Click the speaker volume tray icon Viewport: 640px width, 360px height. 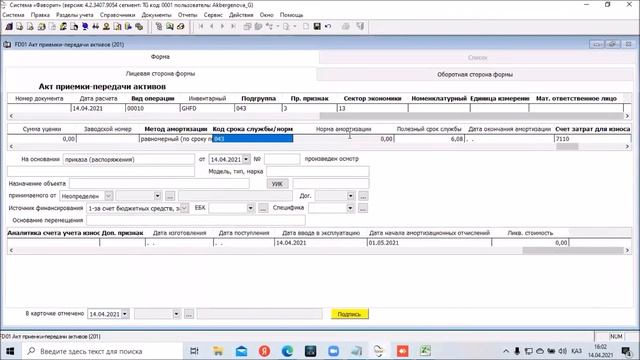(563, 351)
